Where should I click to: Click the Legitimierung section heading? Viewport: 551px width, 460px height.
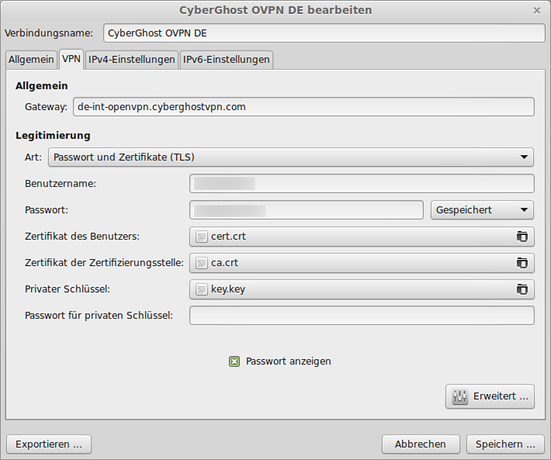(53, 136)
